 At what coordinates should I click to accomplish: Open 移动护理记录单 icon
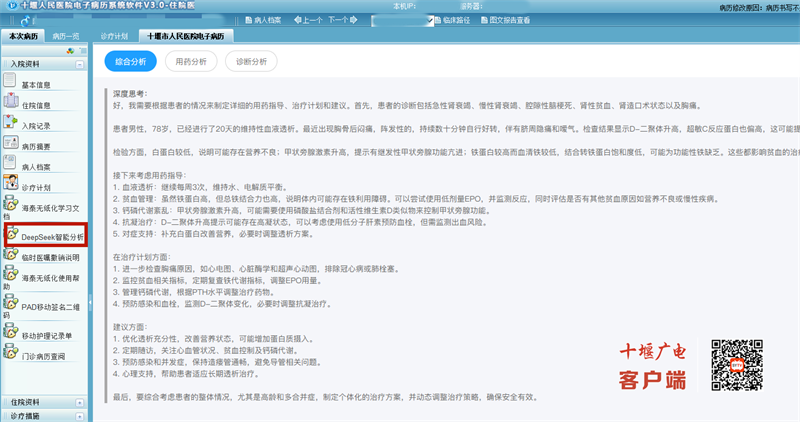[x=11, y=331]
